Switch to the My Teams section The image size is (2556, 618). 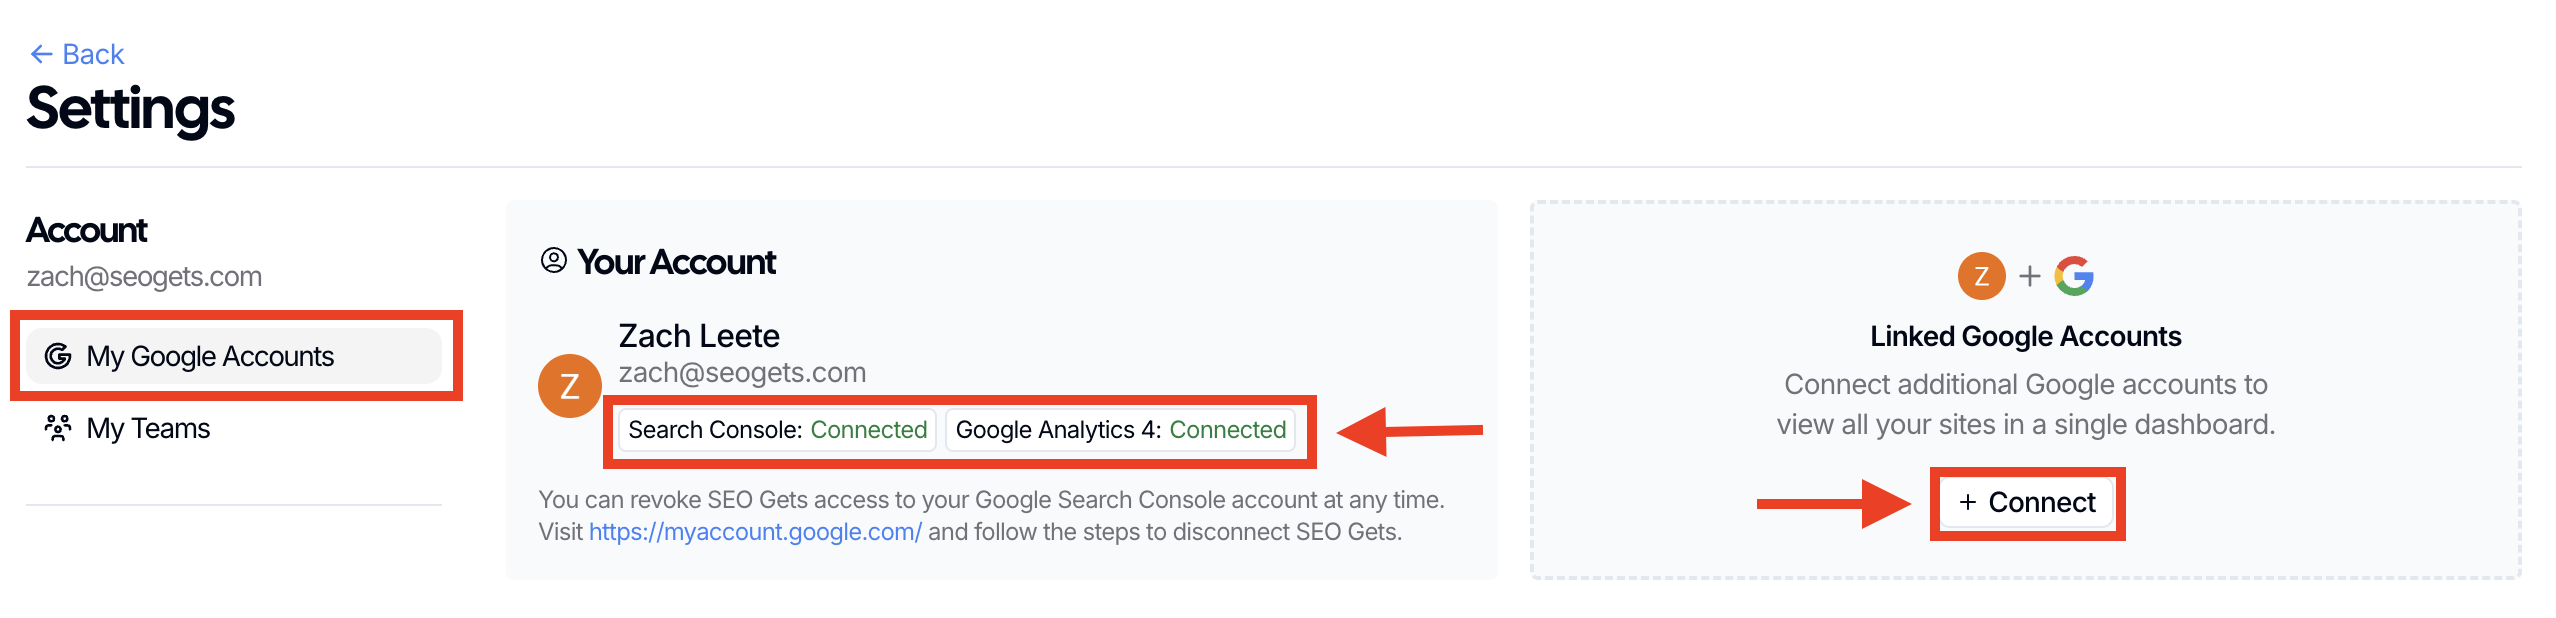click(x=148, y=428)
